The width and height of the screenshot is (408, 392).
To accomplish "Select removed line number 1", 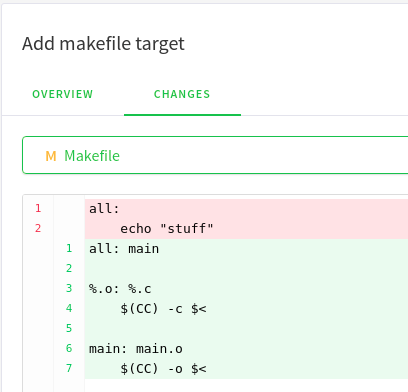I will coord(38,208).
